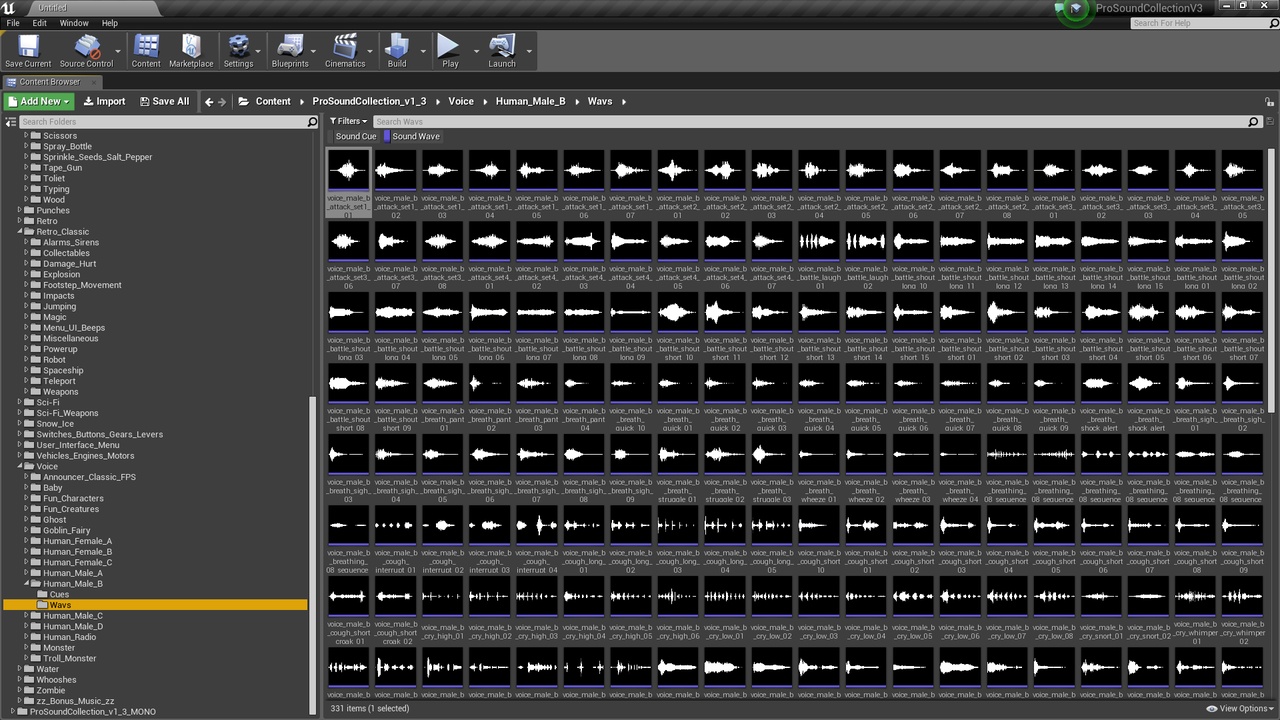
Task: Click the folder tree vertical scrollbar
Action: [314, 555]
